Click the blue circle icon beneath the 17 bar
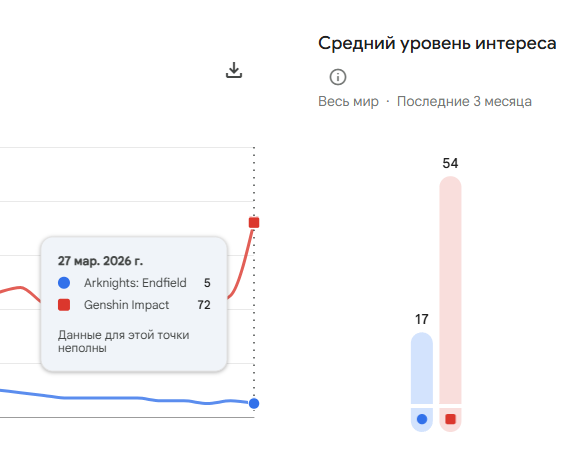The image size is (582, 451). coord(422,419)
